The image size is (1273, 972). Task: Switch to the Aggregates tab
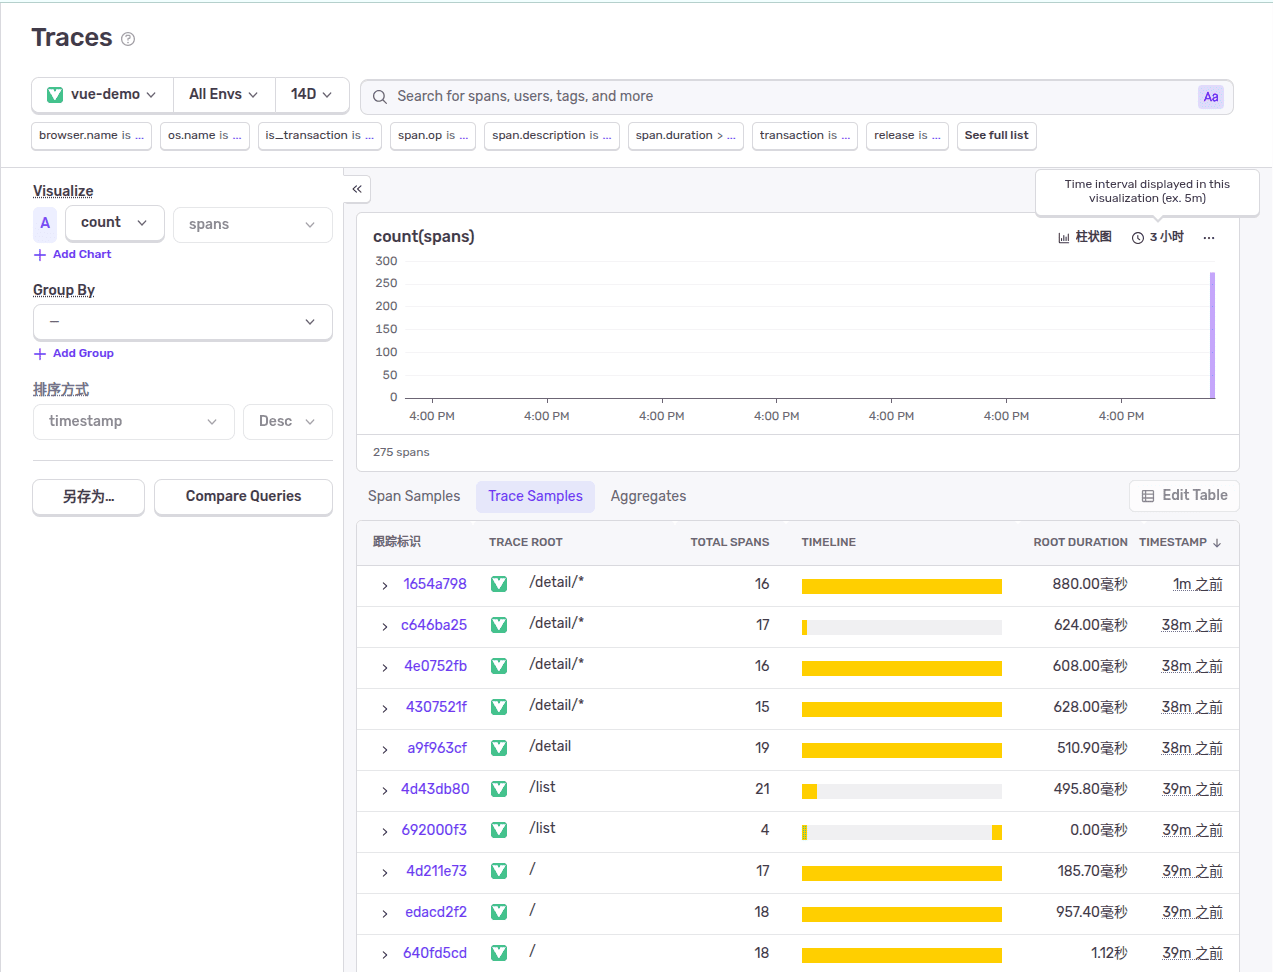648,496
